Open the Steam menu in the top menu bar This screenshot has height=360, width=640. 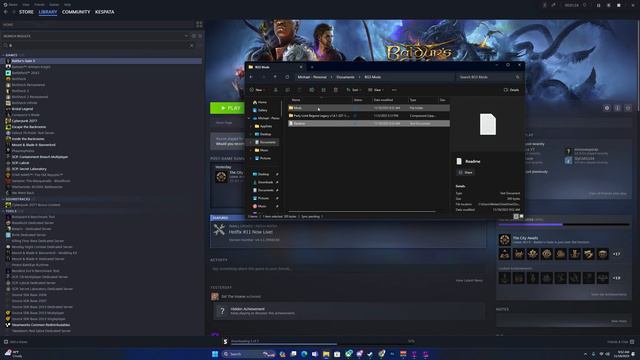13,4
